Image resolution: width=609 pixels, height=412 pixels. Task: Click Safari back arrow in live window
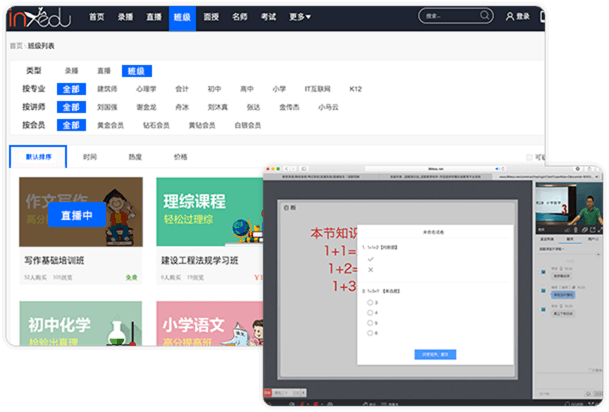287,169
